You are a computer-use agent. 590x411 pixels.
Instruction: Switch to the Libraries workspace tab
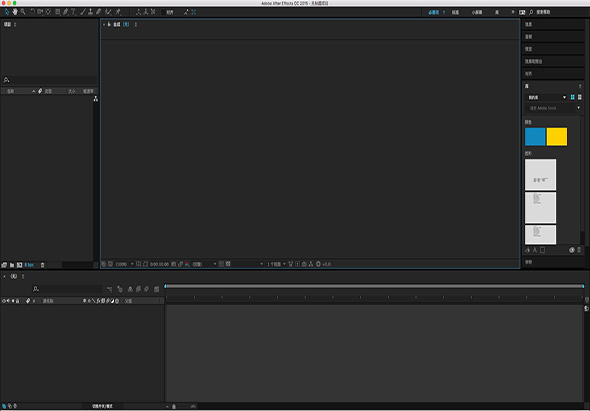(497, 12)
